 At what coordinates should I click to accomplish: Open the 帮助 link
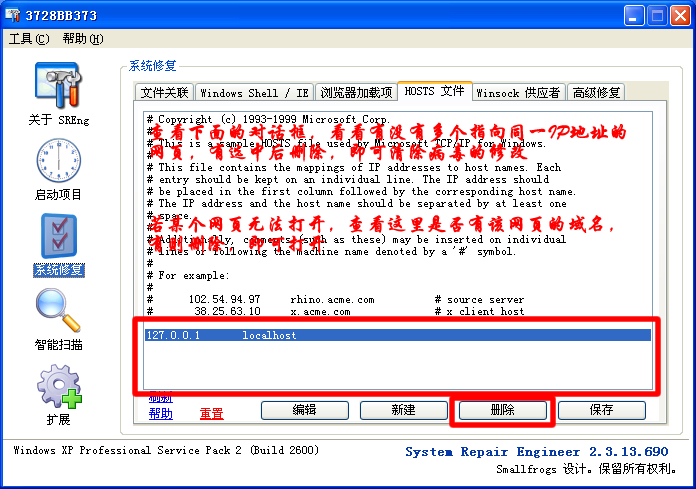[x=161, y=414]
